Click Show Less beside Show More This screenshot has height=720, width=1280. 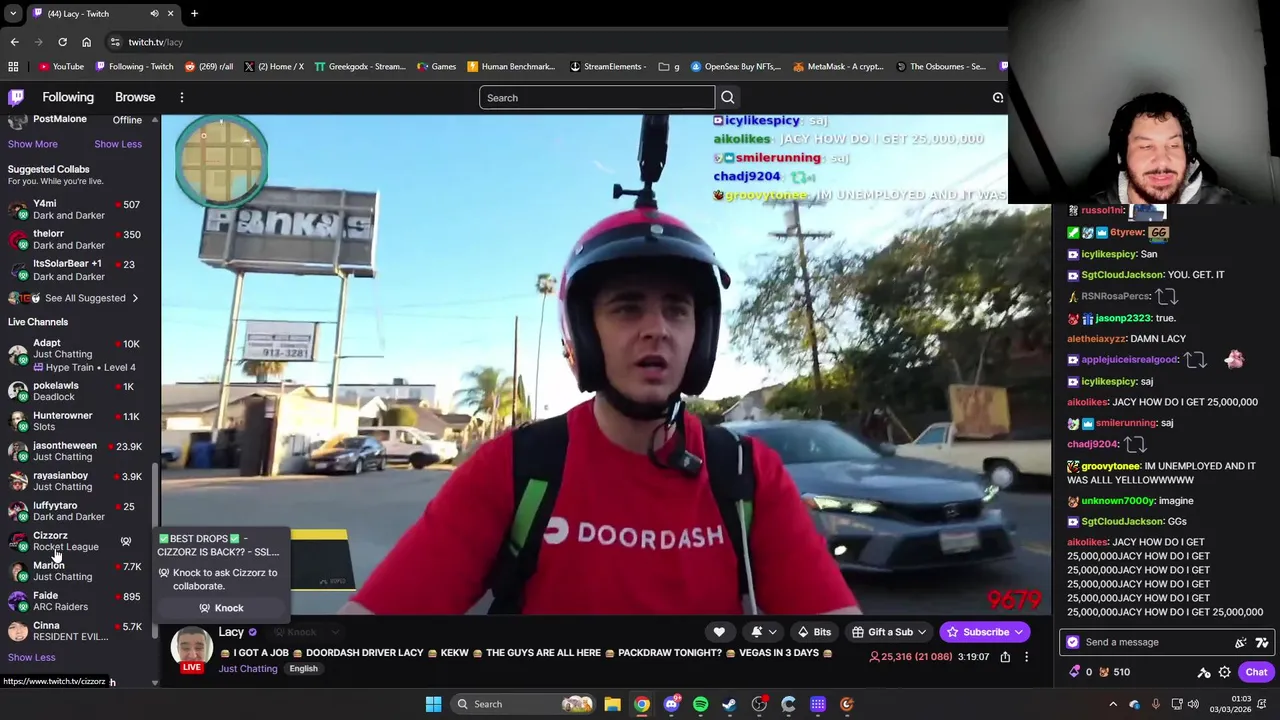tap(118, 144)
